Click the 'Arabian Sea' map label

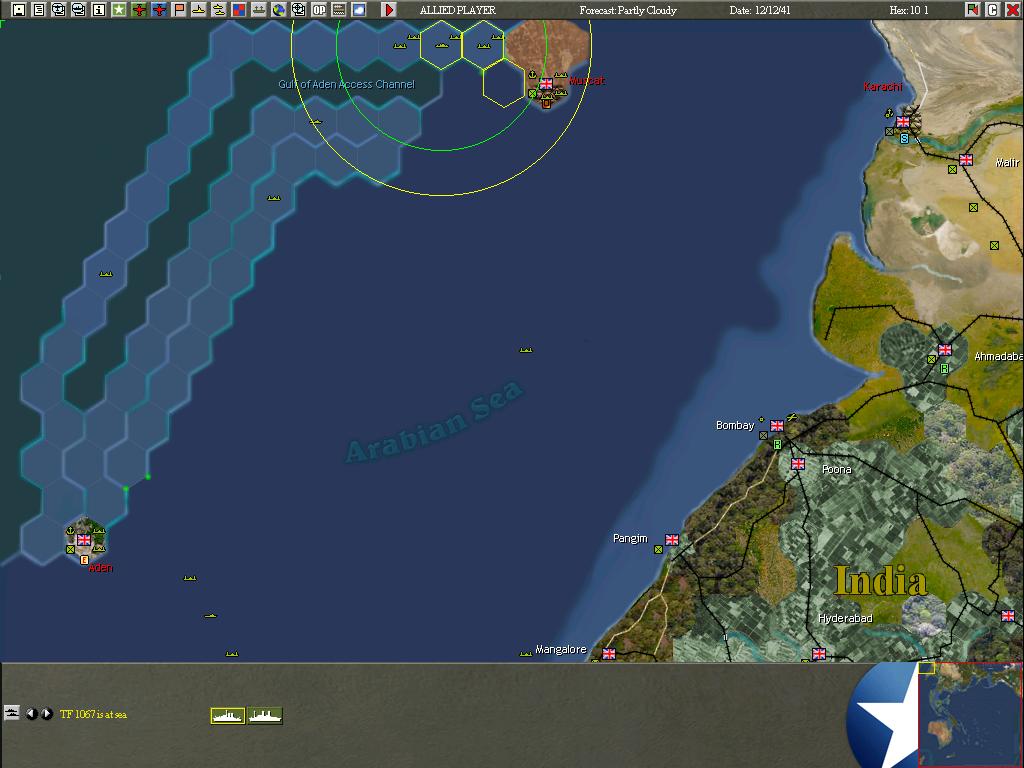click(x=434, y=422)
